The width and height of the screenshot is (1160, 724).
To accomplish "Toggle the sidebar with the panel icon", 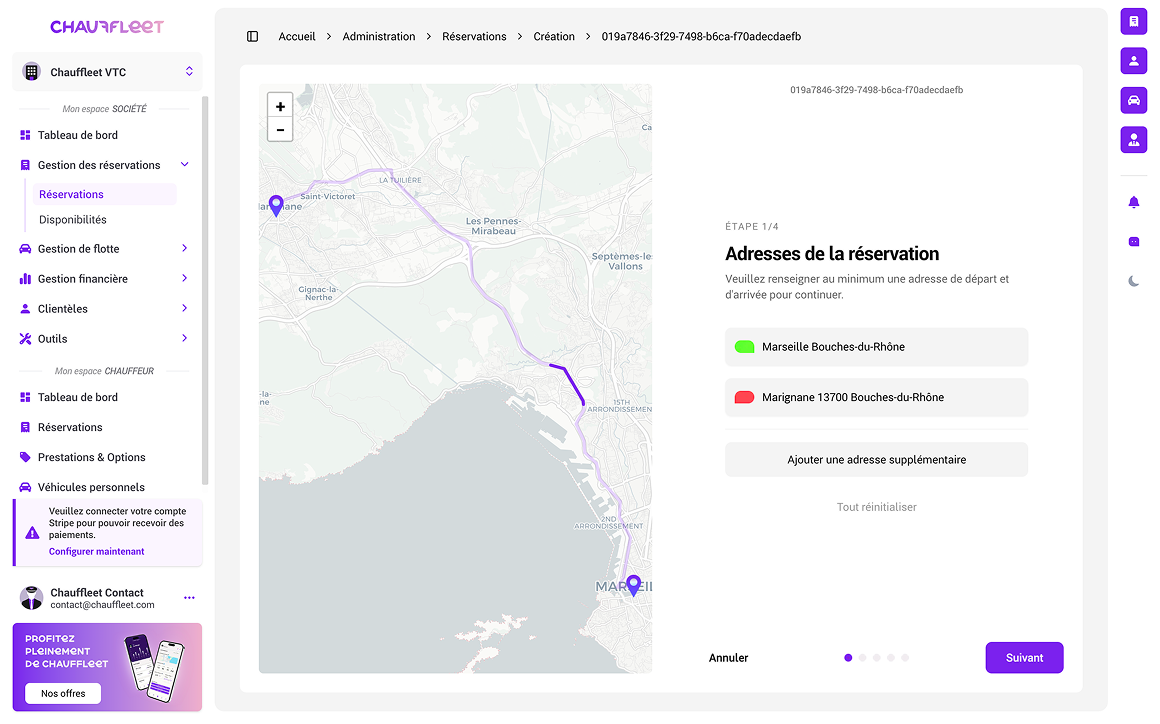I will pyautogui.click(x=252, y=36).
